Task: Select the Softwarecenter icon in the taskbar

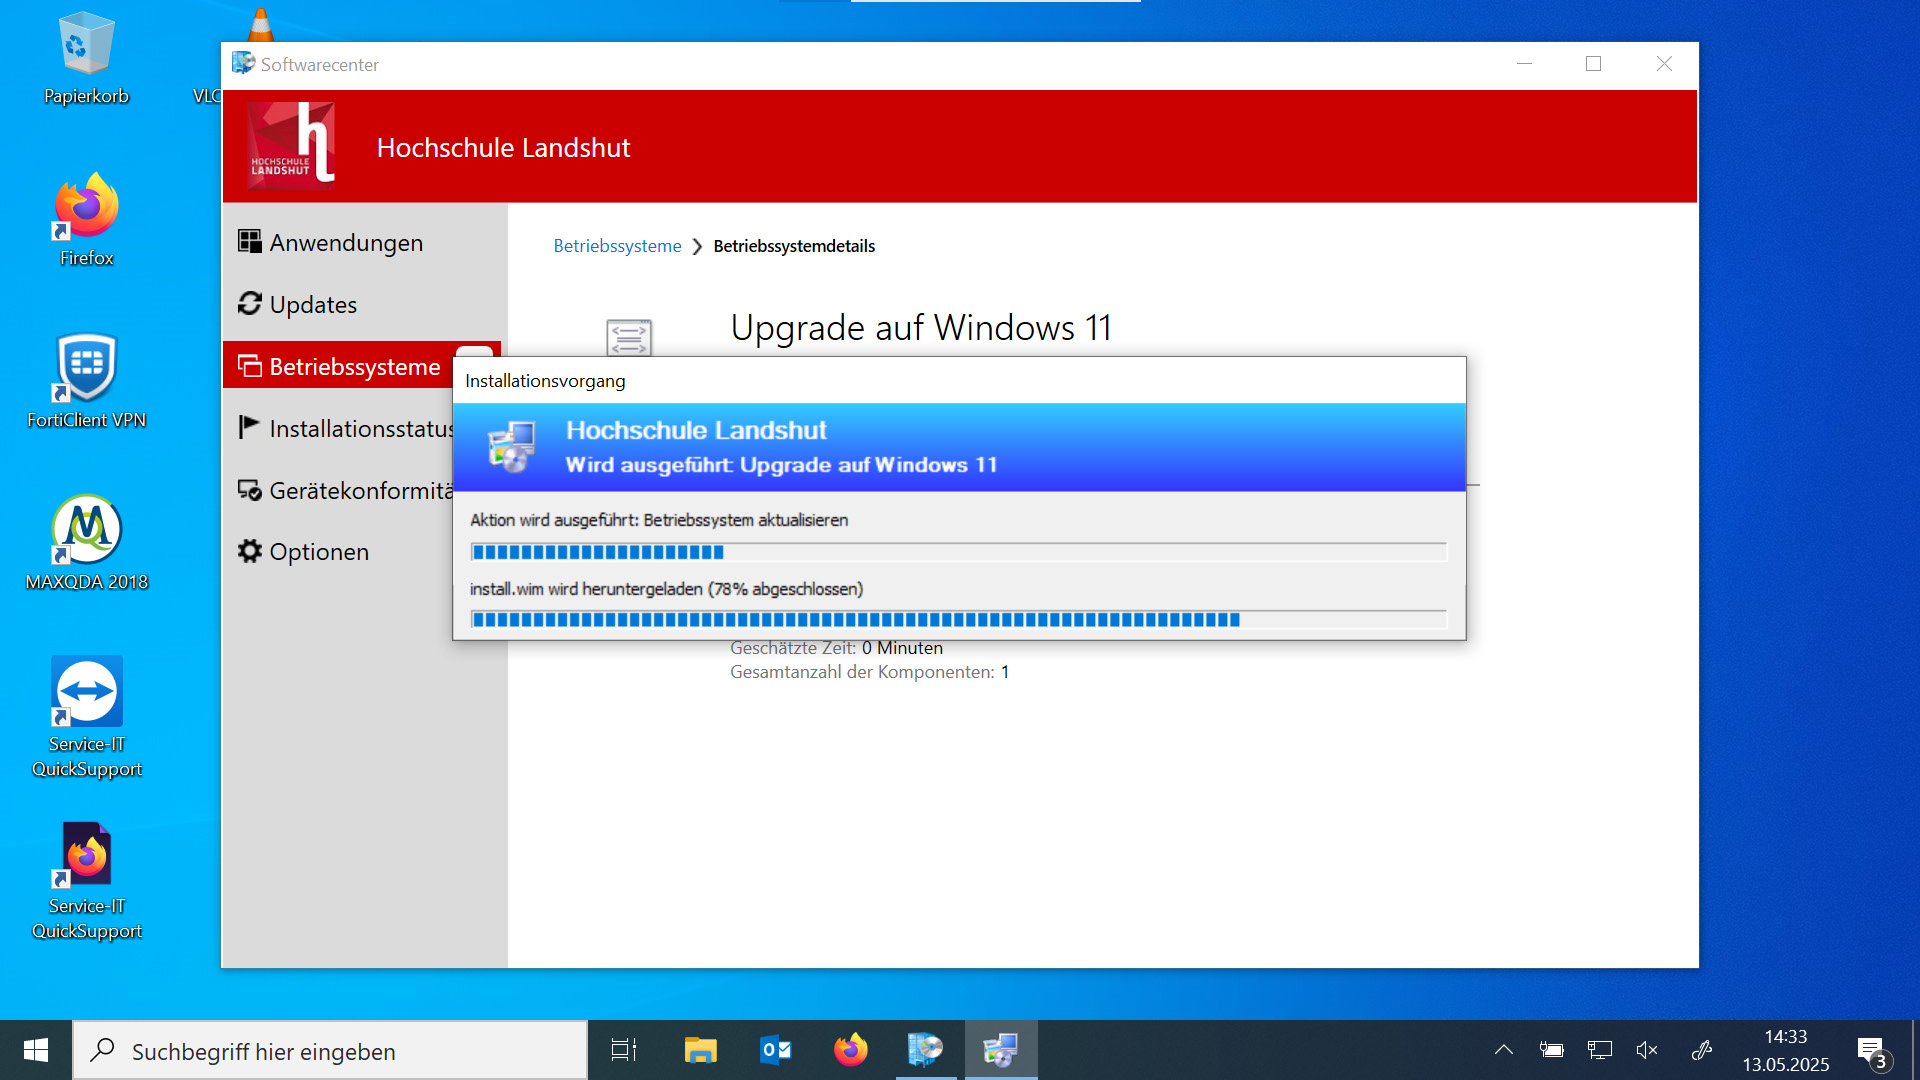Action: [x=1000, y=1050]
